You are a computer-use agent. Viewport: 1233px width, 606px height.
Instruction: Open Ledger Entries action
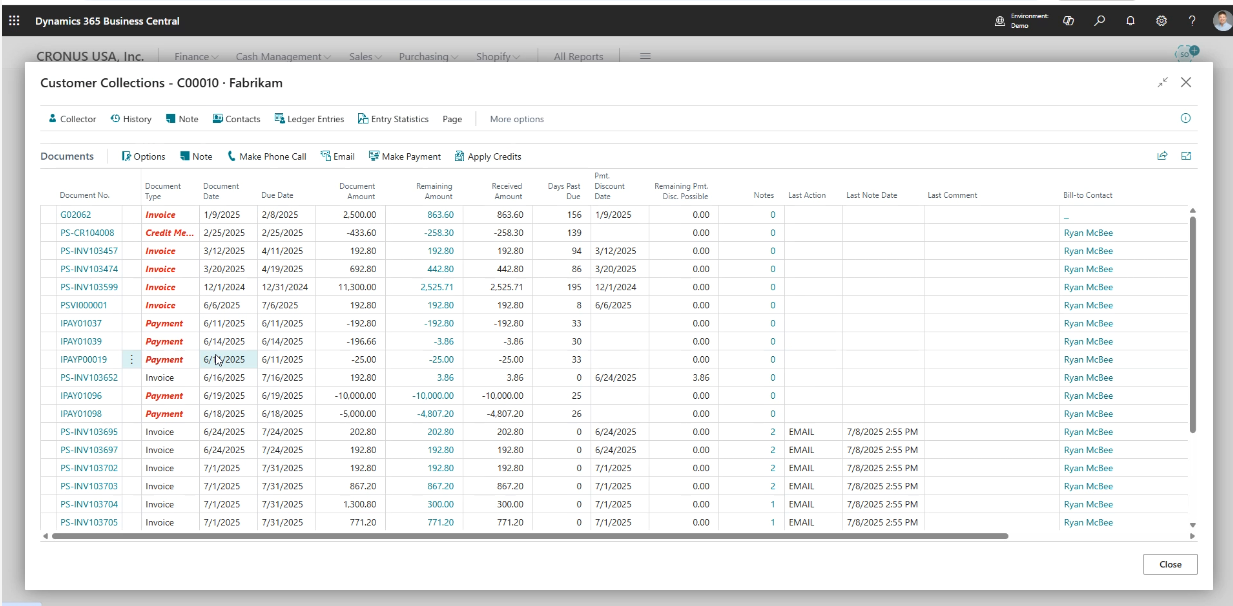coord(309,119)
